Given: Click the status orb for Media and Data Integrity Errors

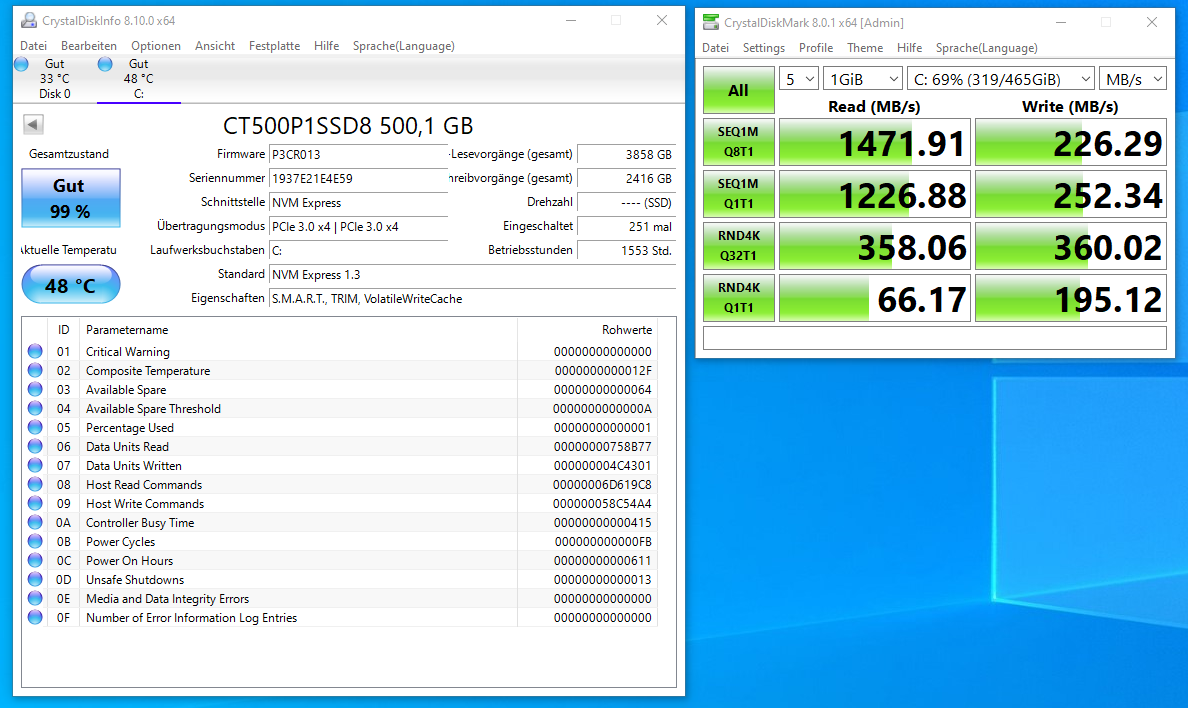Looking at the screenshot, I should 35,597.
